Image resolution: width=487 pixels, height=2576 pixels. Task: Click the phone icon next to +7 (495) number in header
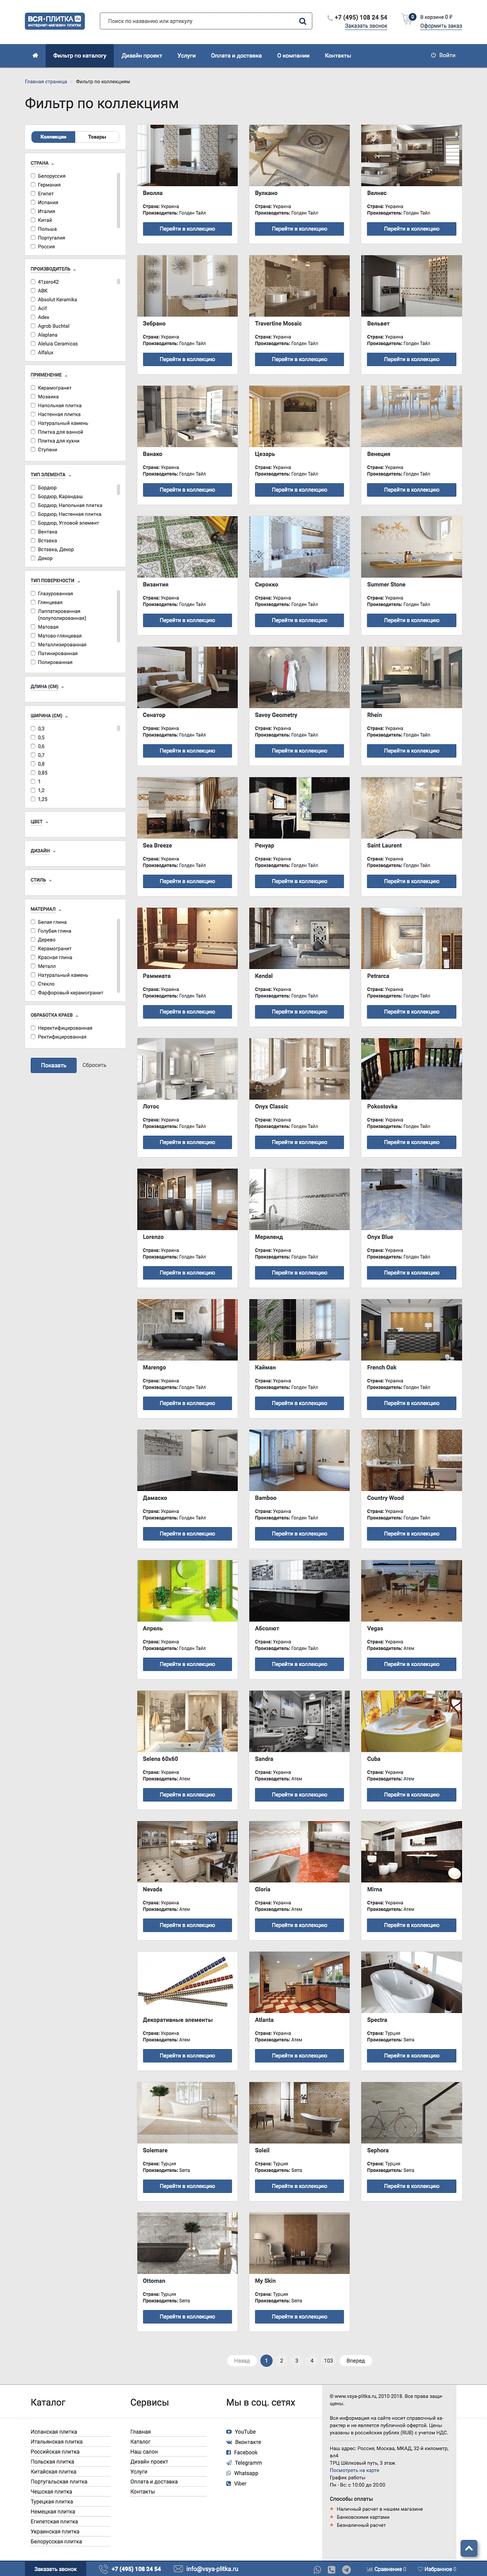330,18
